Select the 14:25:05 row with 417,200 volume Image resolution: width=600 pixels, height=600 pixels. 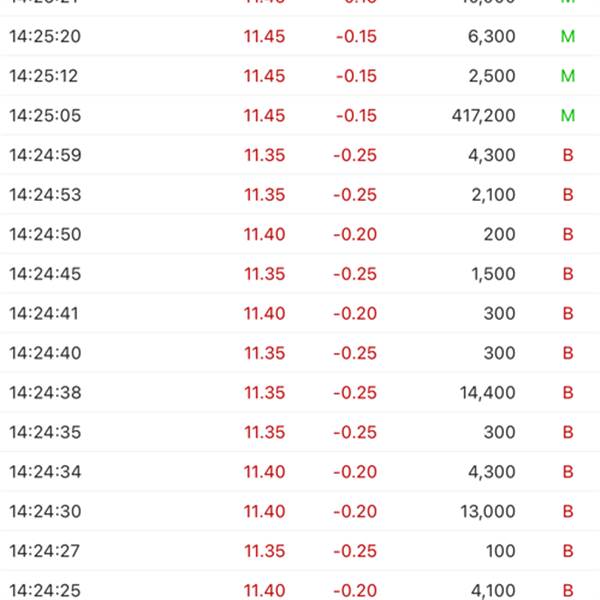point(300,116)
